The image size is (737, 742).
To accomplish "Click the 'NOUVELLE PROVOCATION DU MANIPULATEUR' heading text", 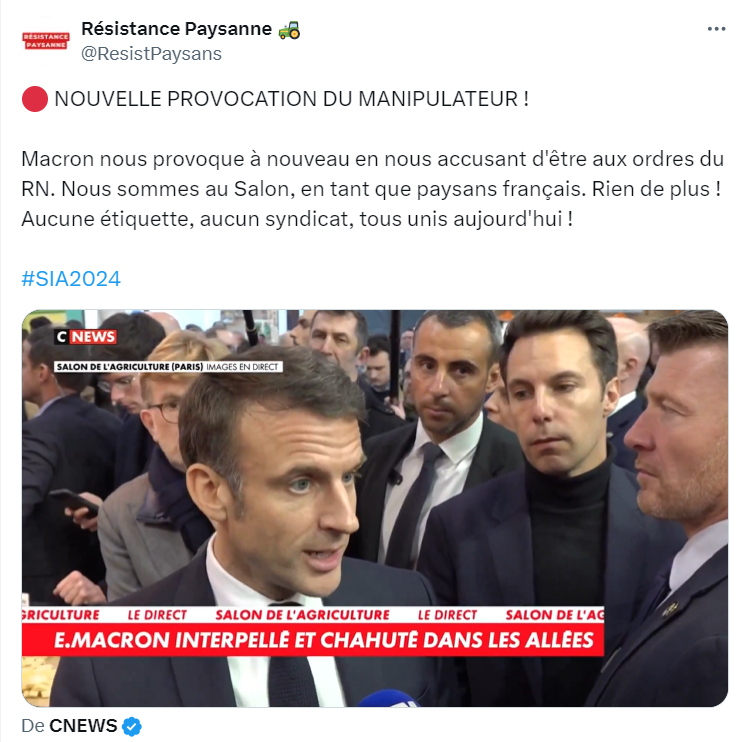I will click(292, 99).
